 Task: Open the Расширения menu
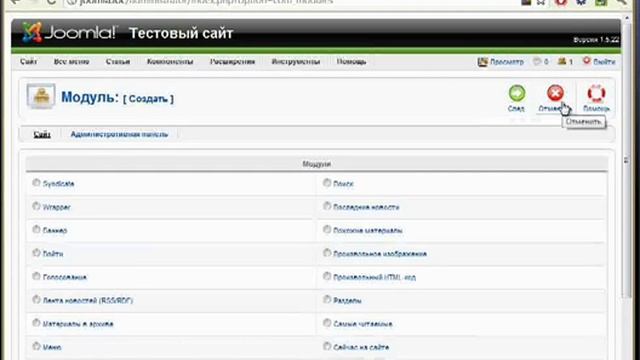[x=232, y=62]
